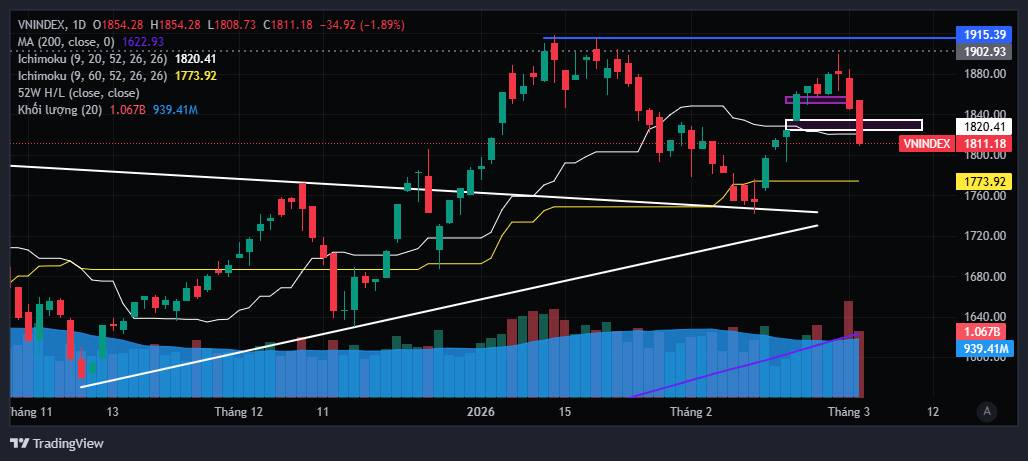Screen dimensions: 1028x461
Task: Click the Tháng 2 label on time axis
Action: [x=691, y=411]
